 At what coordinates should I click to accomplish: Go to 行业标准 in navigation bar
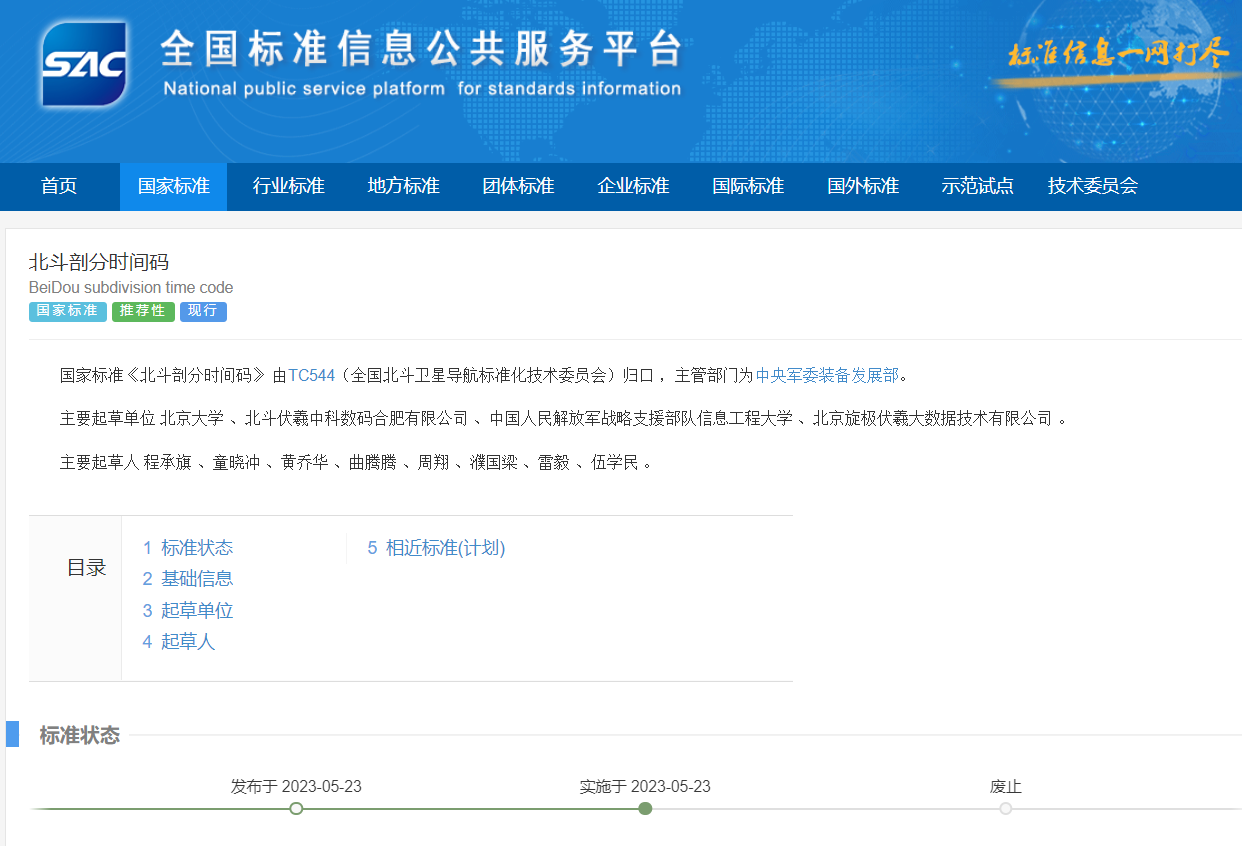tap(288, 186)
